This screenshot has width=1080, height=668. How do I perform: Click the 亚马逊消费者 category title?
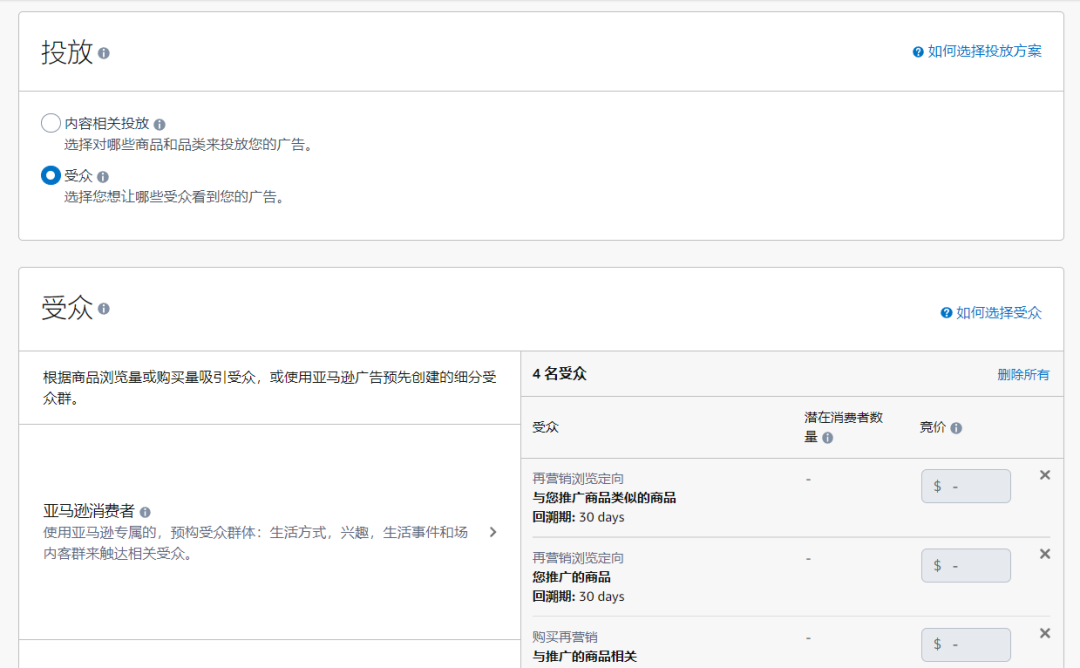point(89,511)
